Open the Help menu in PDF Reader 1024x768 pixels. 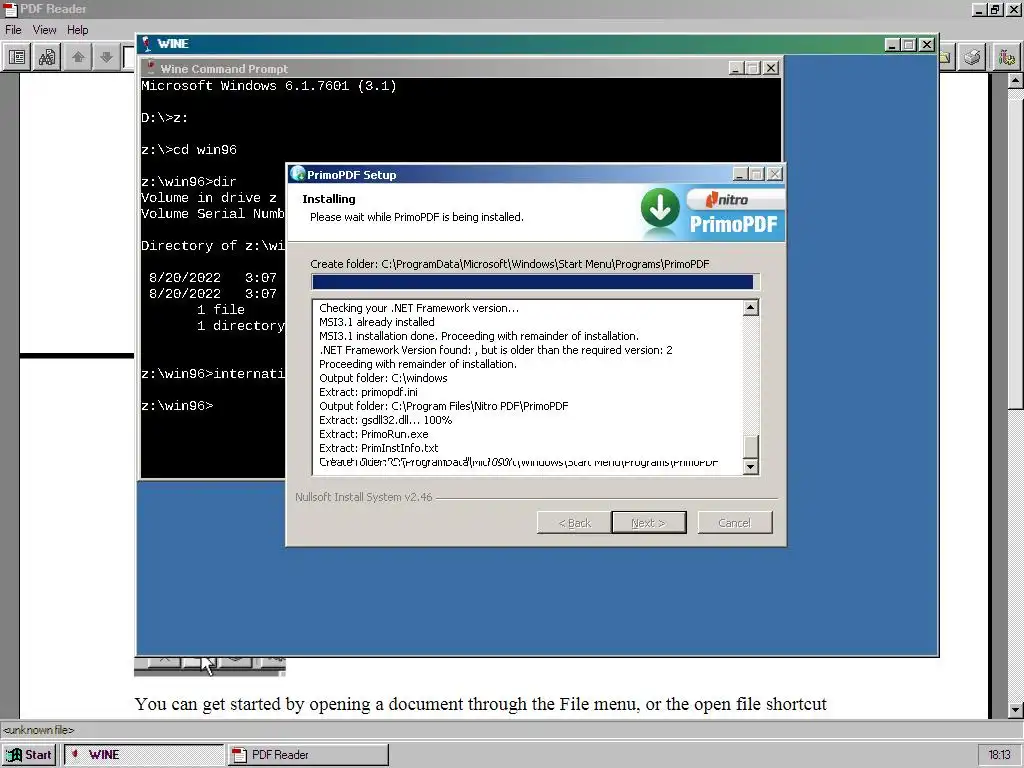click(x=77, y=29)
